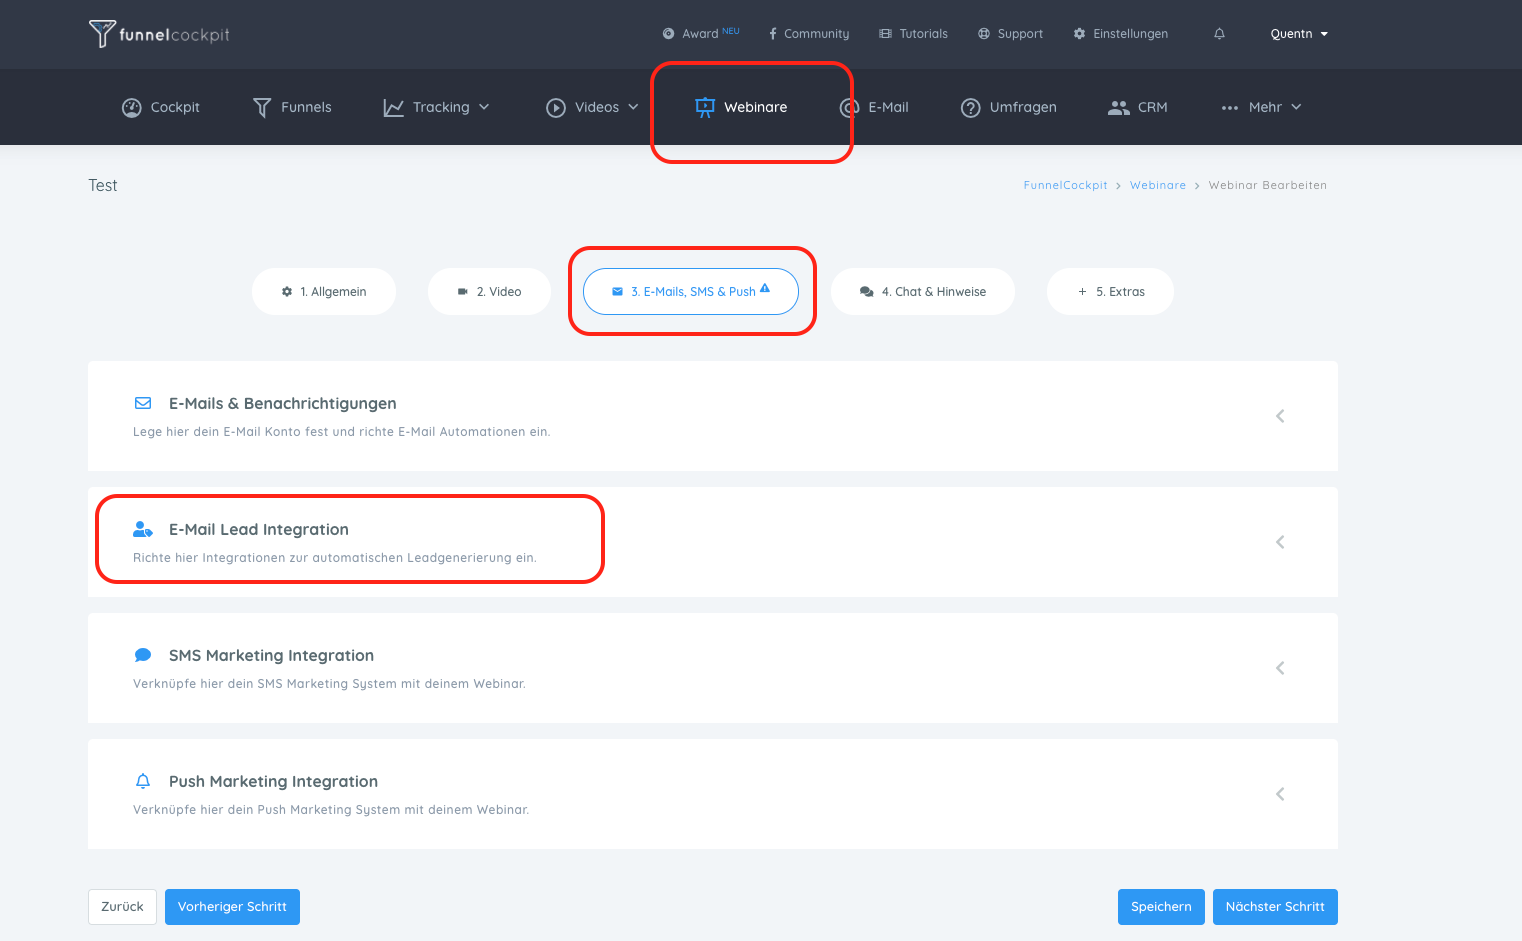Expand the Mehr navigation menu
The width and height of the screenshot is (1522, 941).
click(1262, 108)
